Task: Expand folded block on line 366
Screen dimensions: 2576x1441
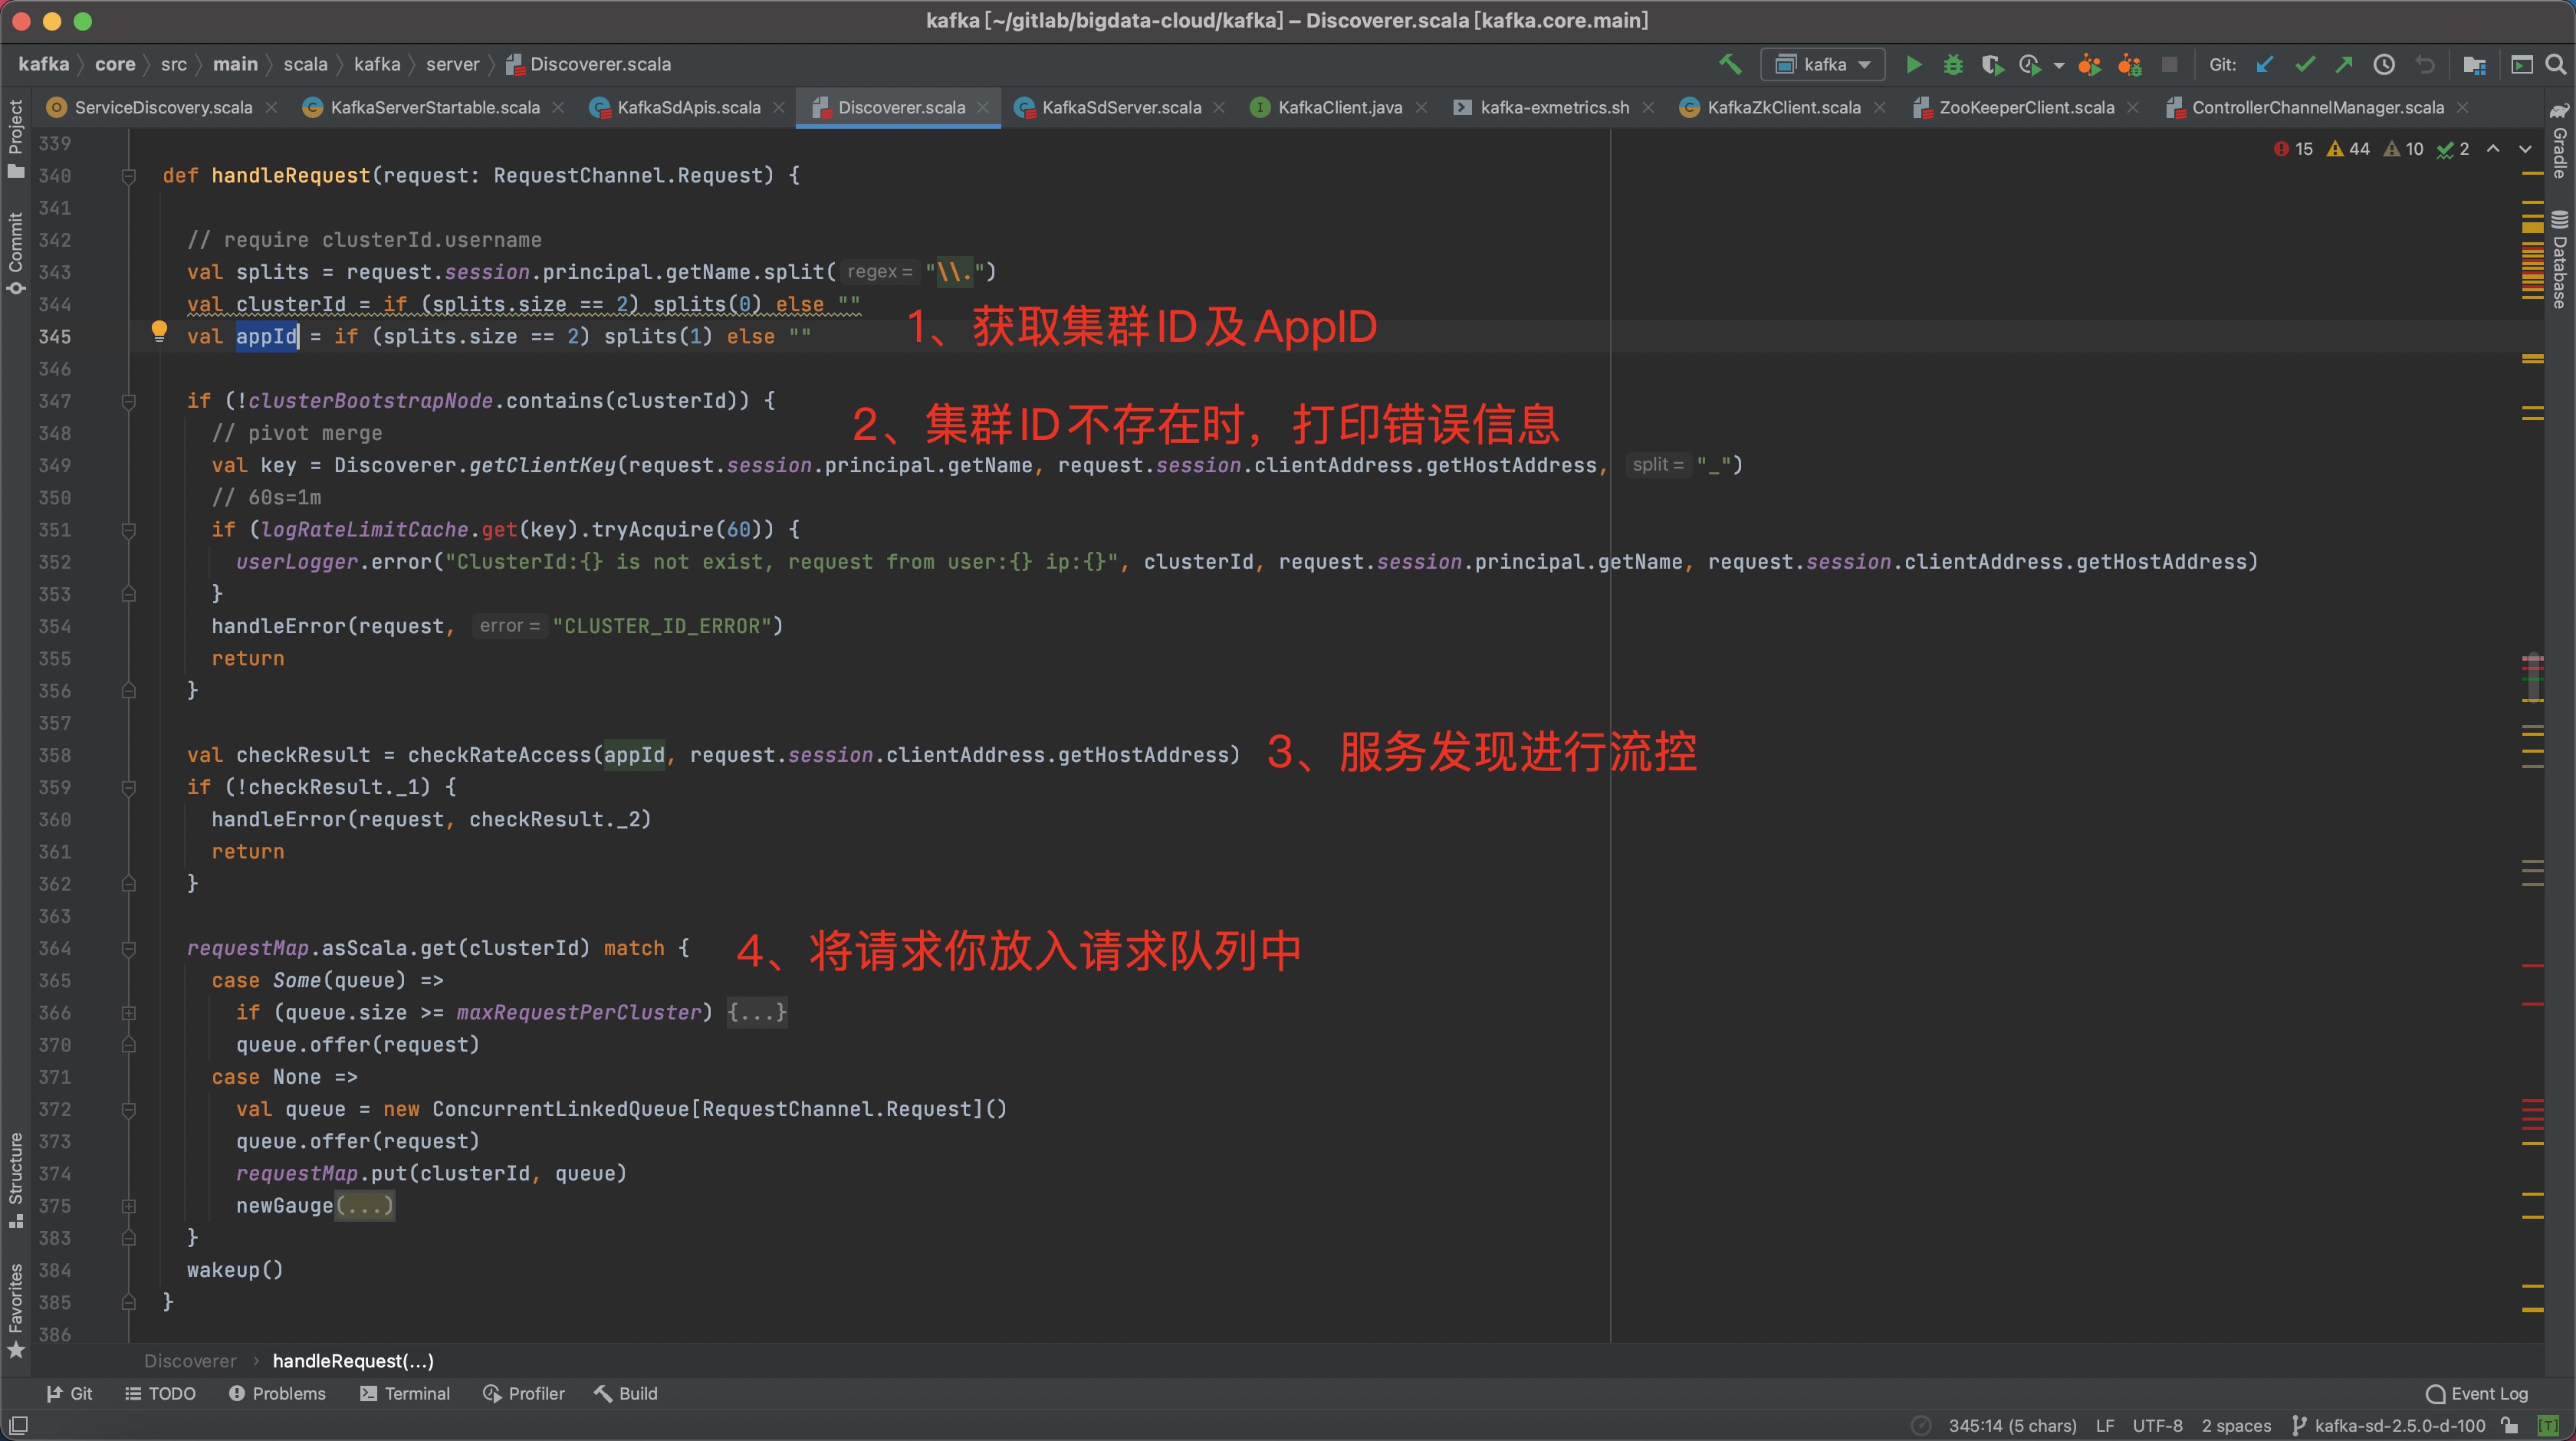Action: (129, 1013)
